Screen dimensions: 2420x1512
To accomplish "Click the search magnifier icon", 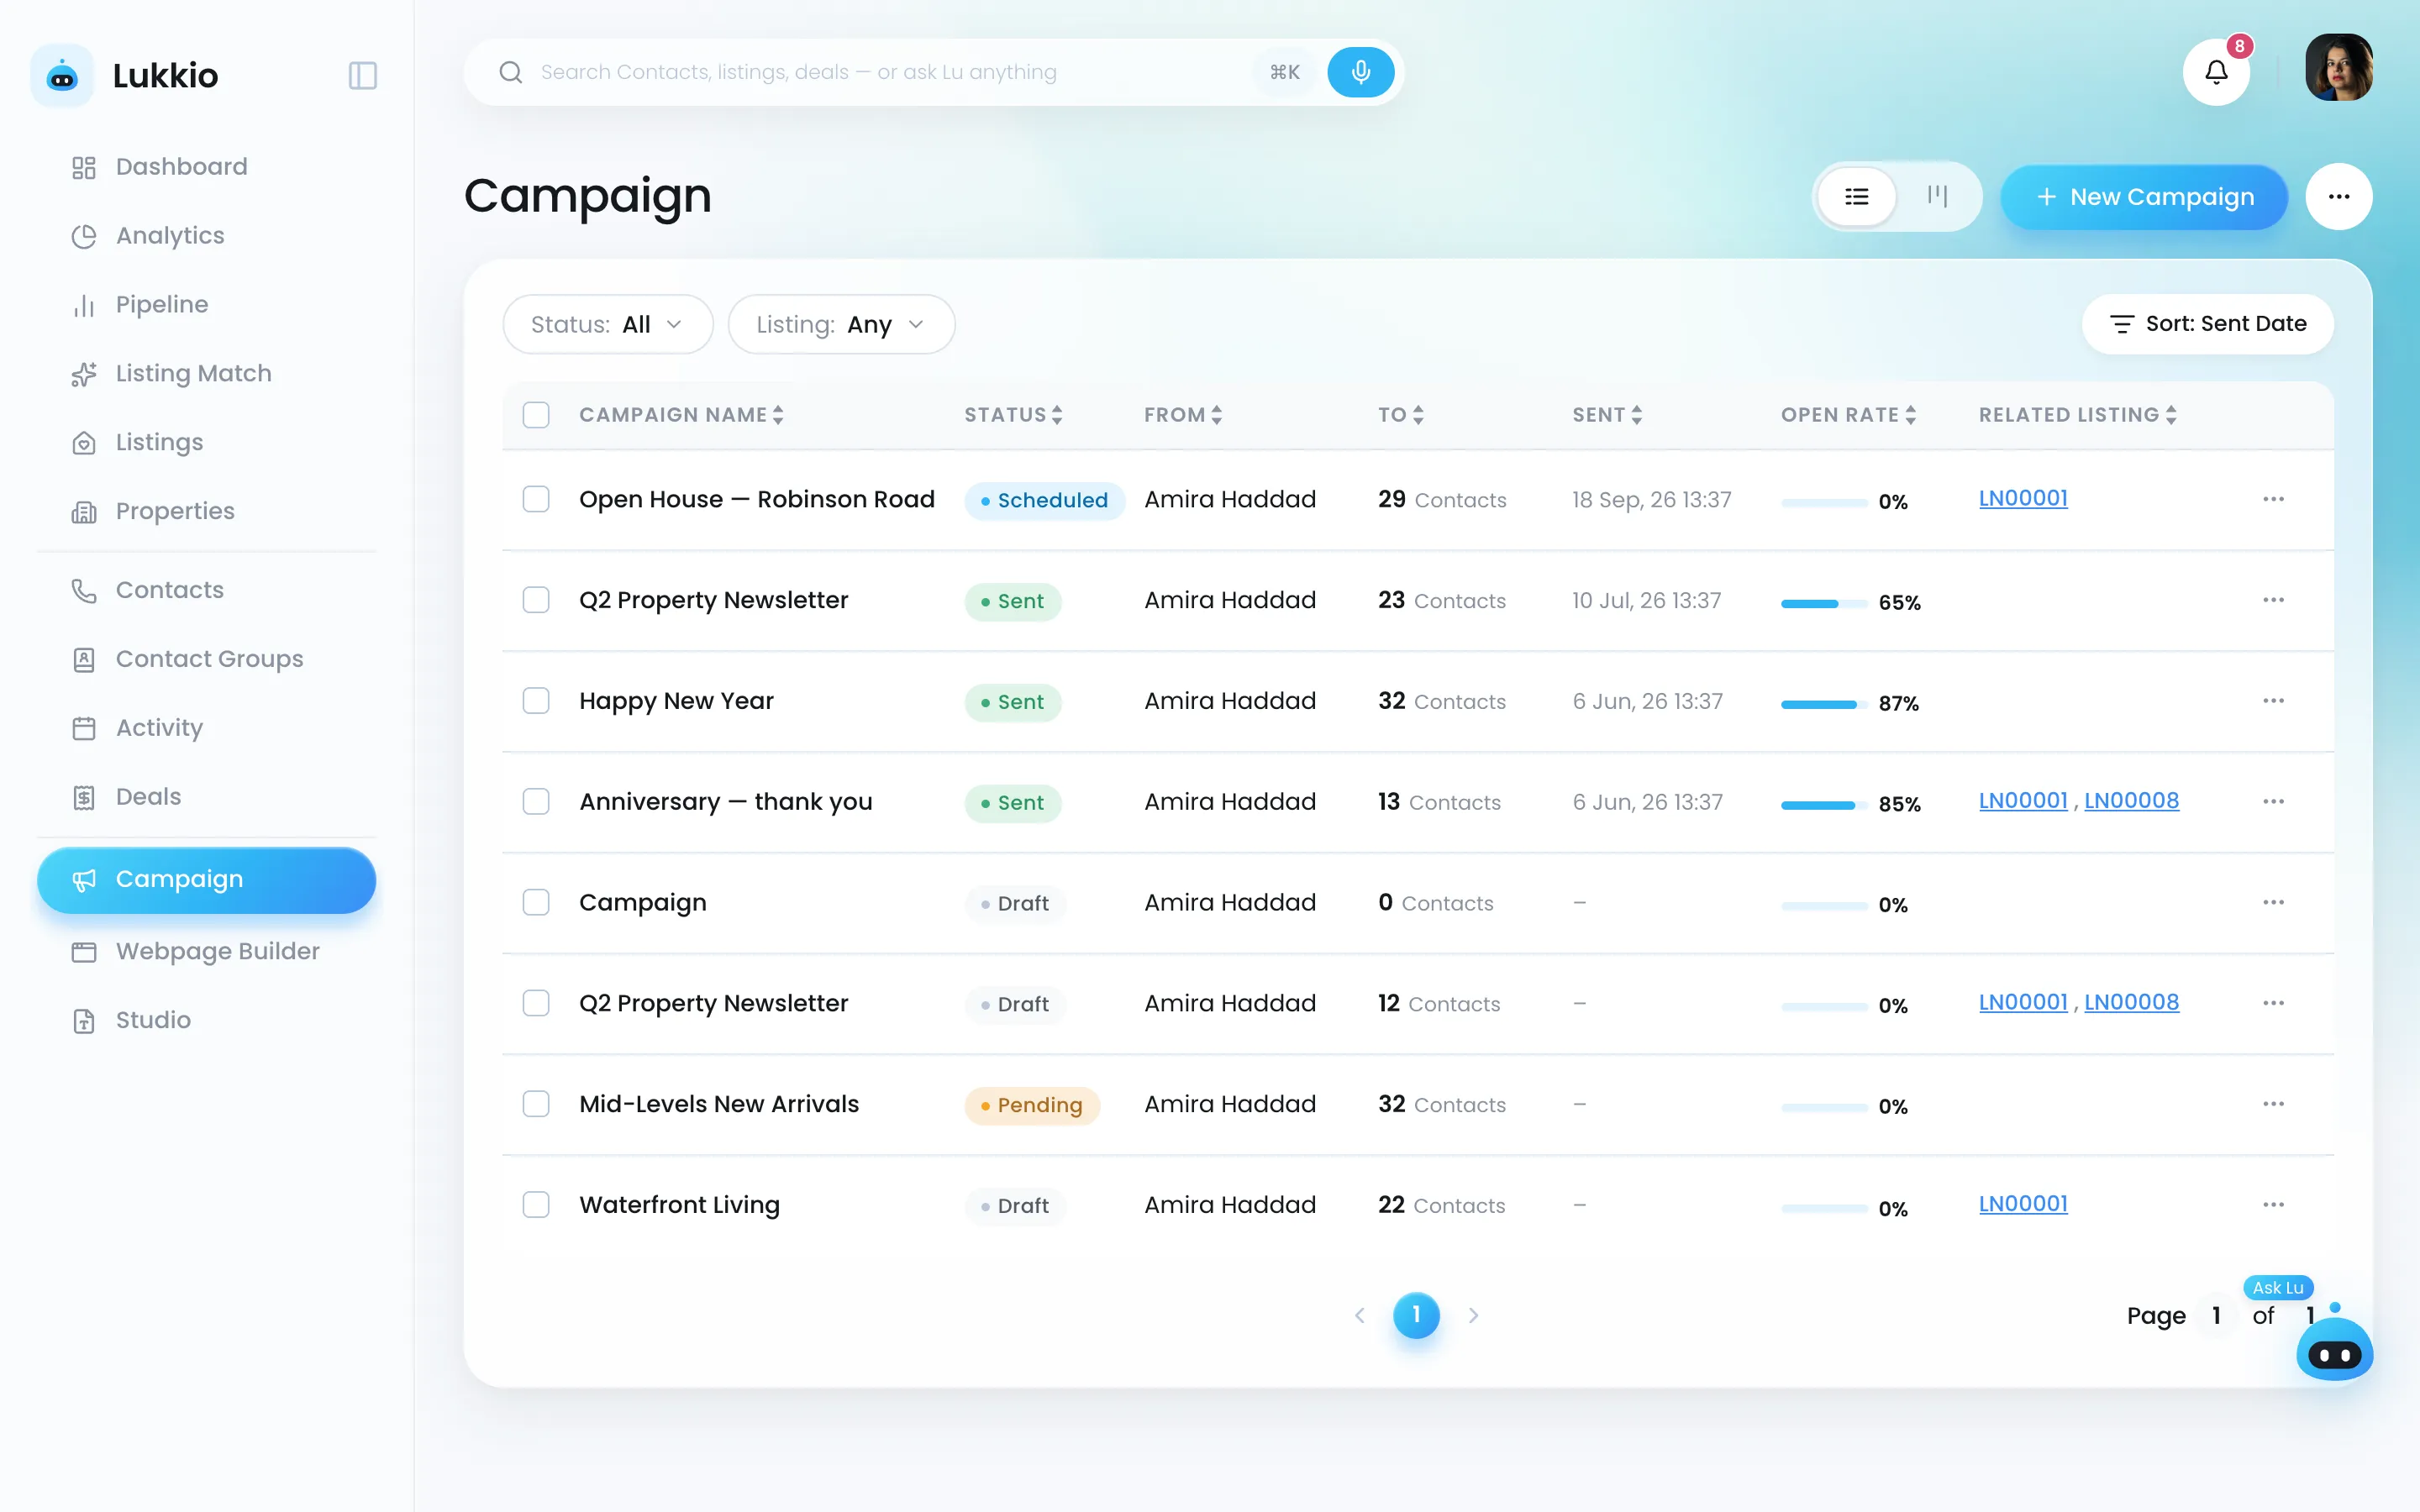I will click(x=510, y=72).
